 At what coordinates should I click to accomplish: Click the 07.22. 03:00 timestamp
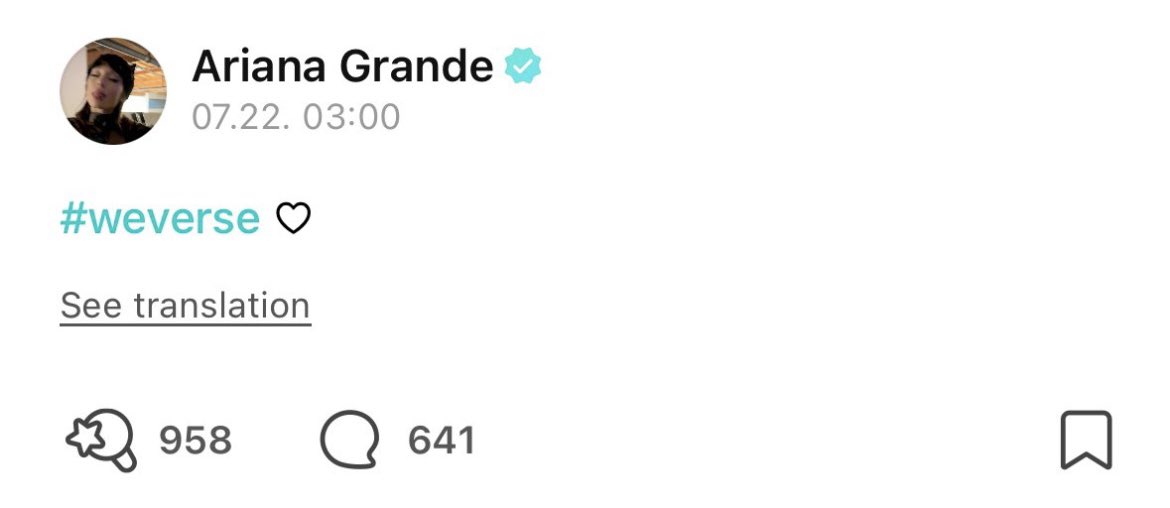click(x=296, y=117)
